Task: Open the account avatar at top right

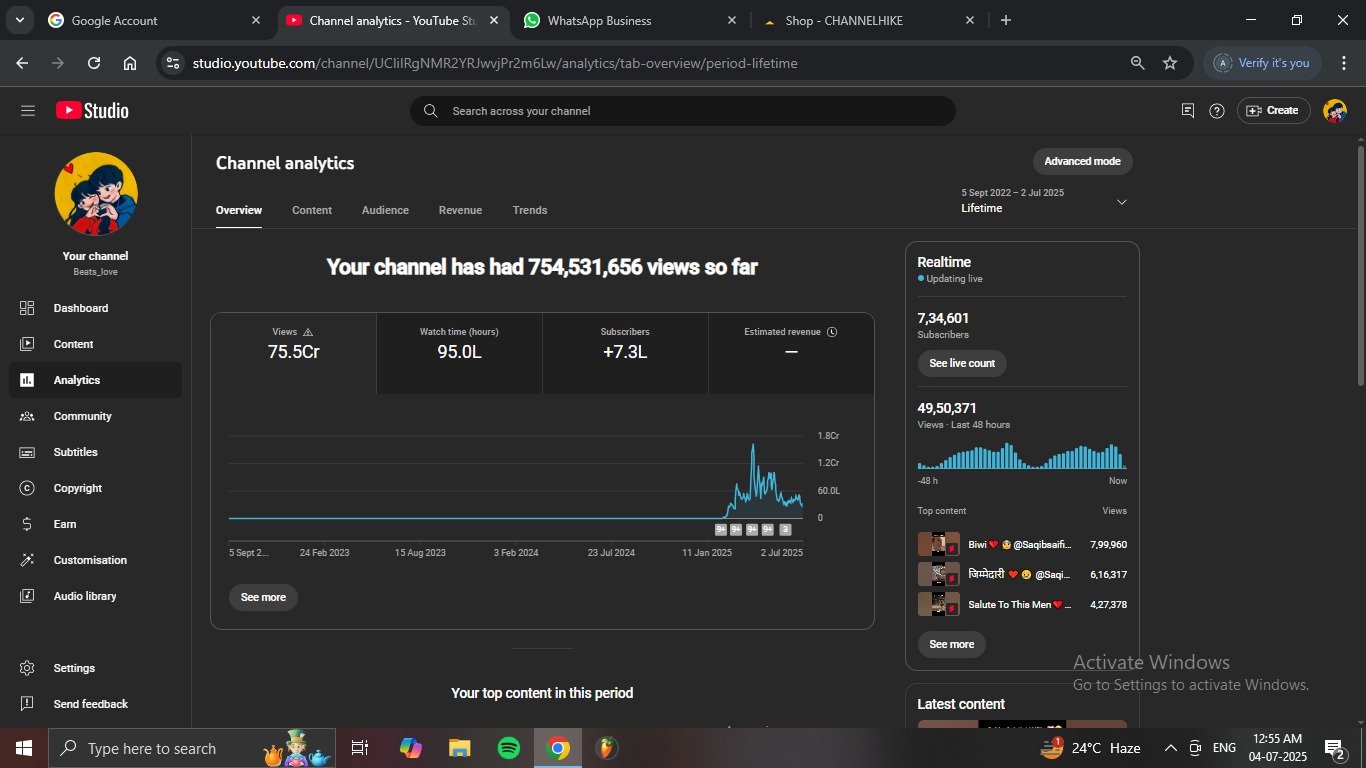Action: pyautogui.click(x=1335, y=111)
